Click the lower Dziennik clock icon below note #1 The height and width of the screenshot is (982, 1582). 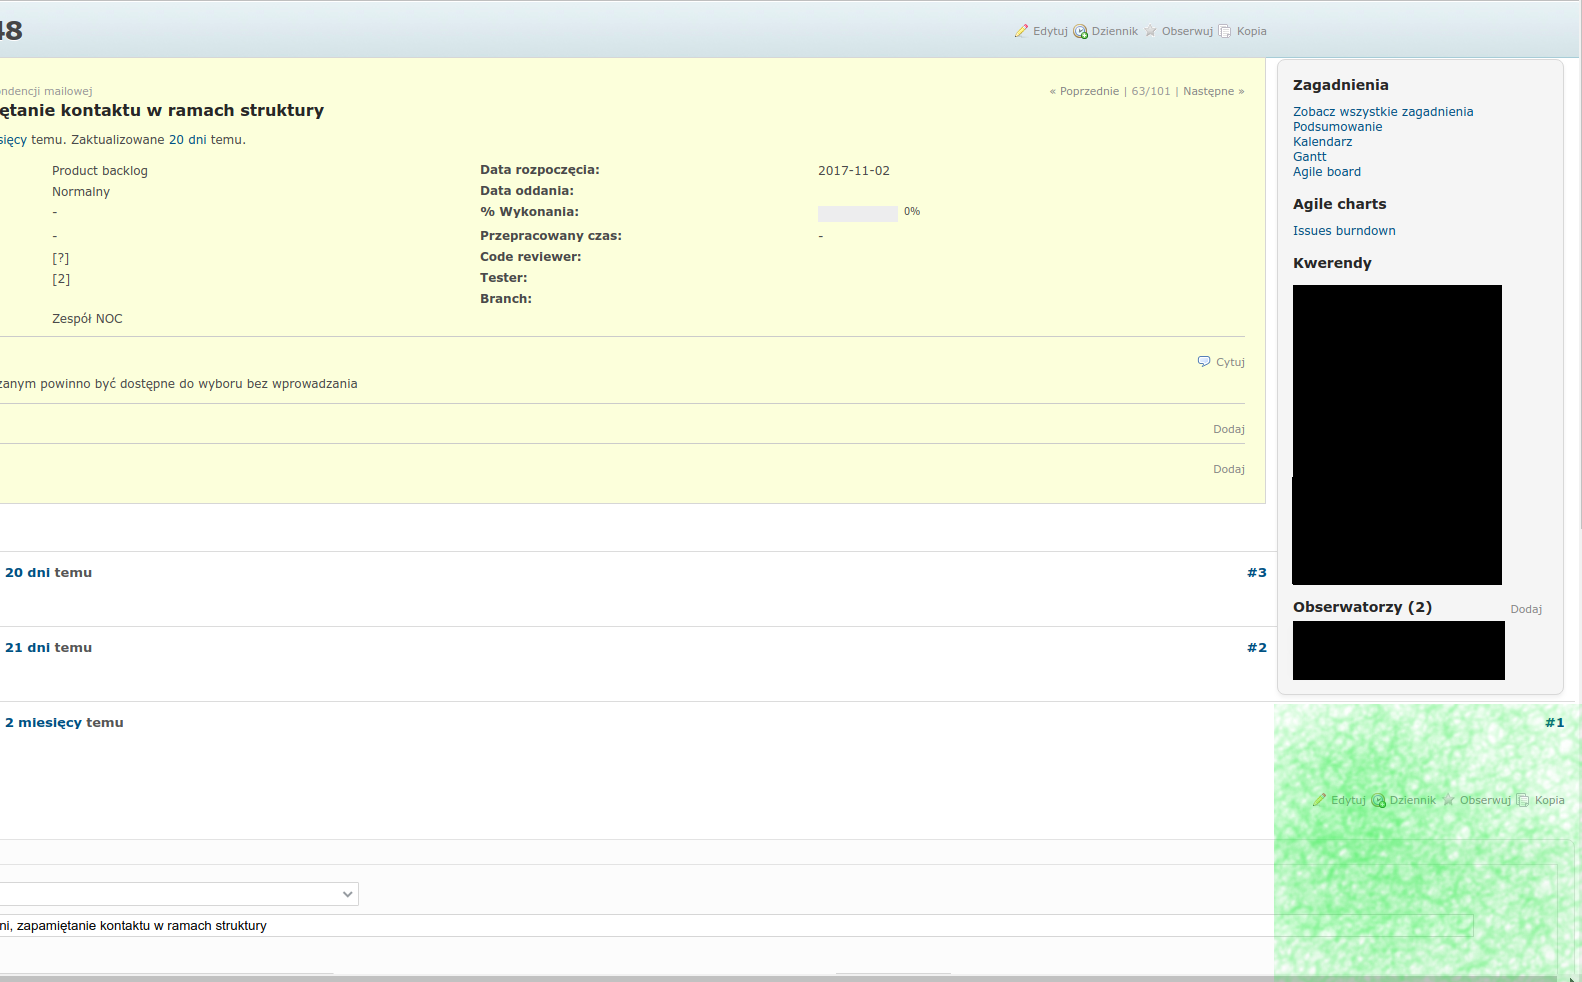pos(1378,800)
